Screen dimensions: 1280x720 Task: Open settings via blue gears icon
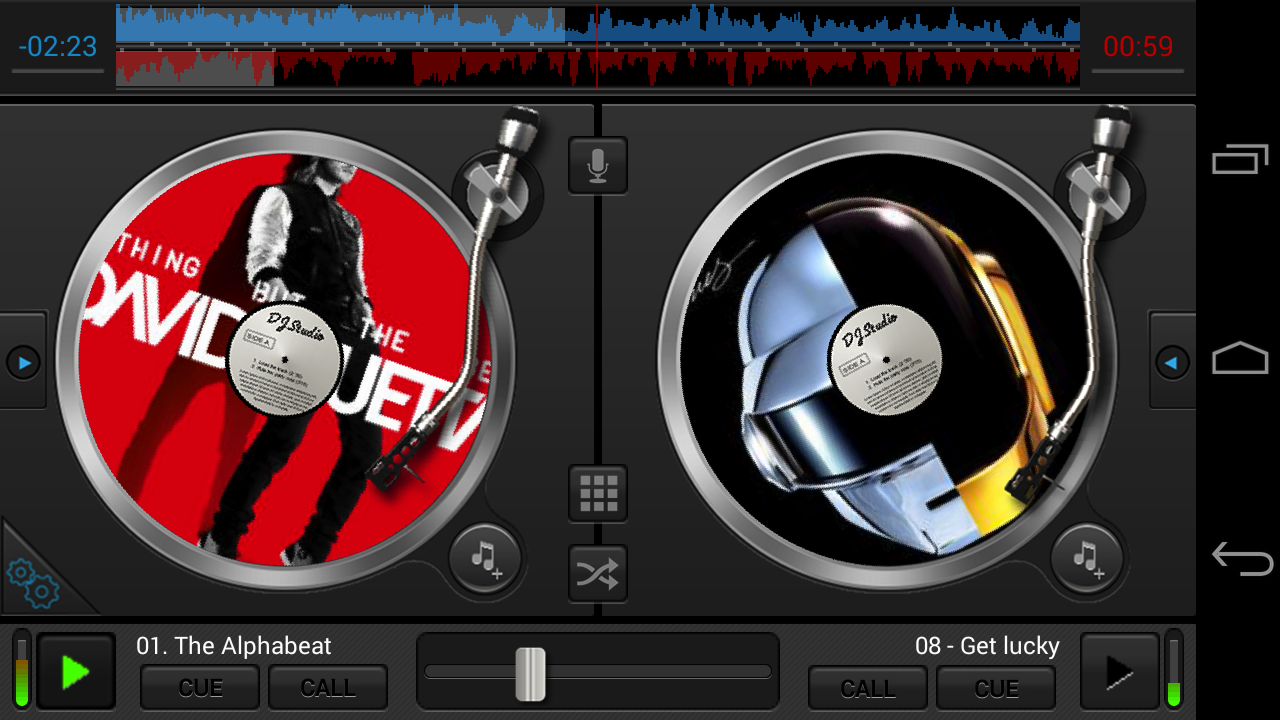[x=32, y=583]
